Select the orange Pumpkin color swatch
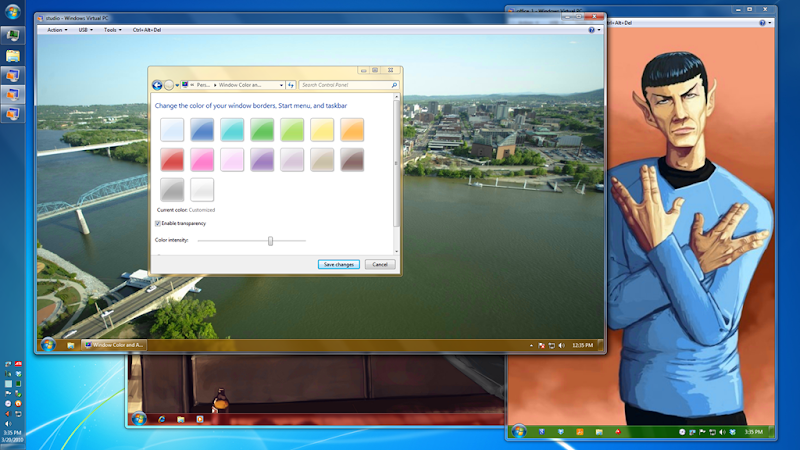Screen dimensions: 800x450 click(x=352, y=130)
